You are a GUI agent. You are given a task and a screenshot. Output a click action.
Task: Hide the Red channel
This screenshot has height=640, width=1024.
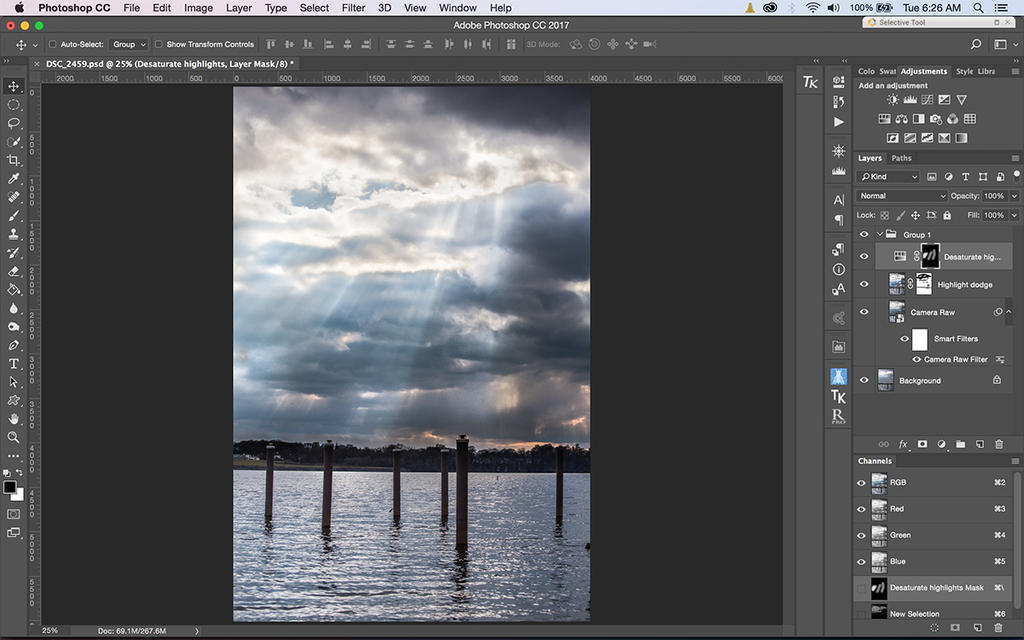[861, 509]
